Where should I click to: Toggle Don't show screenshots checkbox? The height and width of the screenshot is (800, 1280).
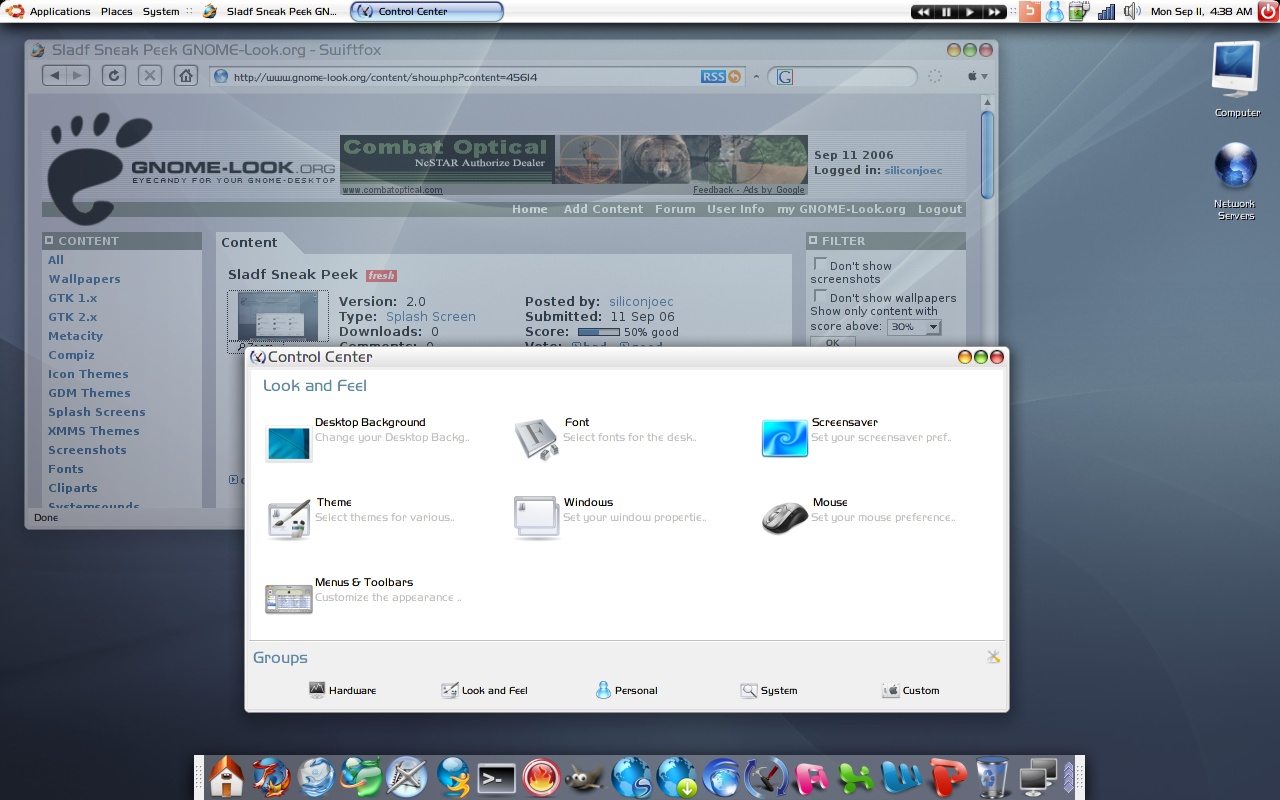point(820,264)
